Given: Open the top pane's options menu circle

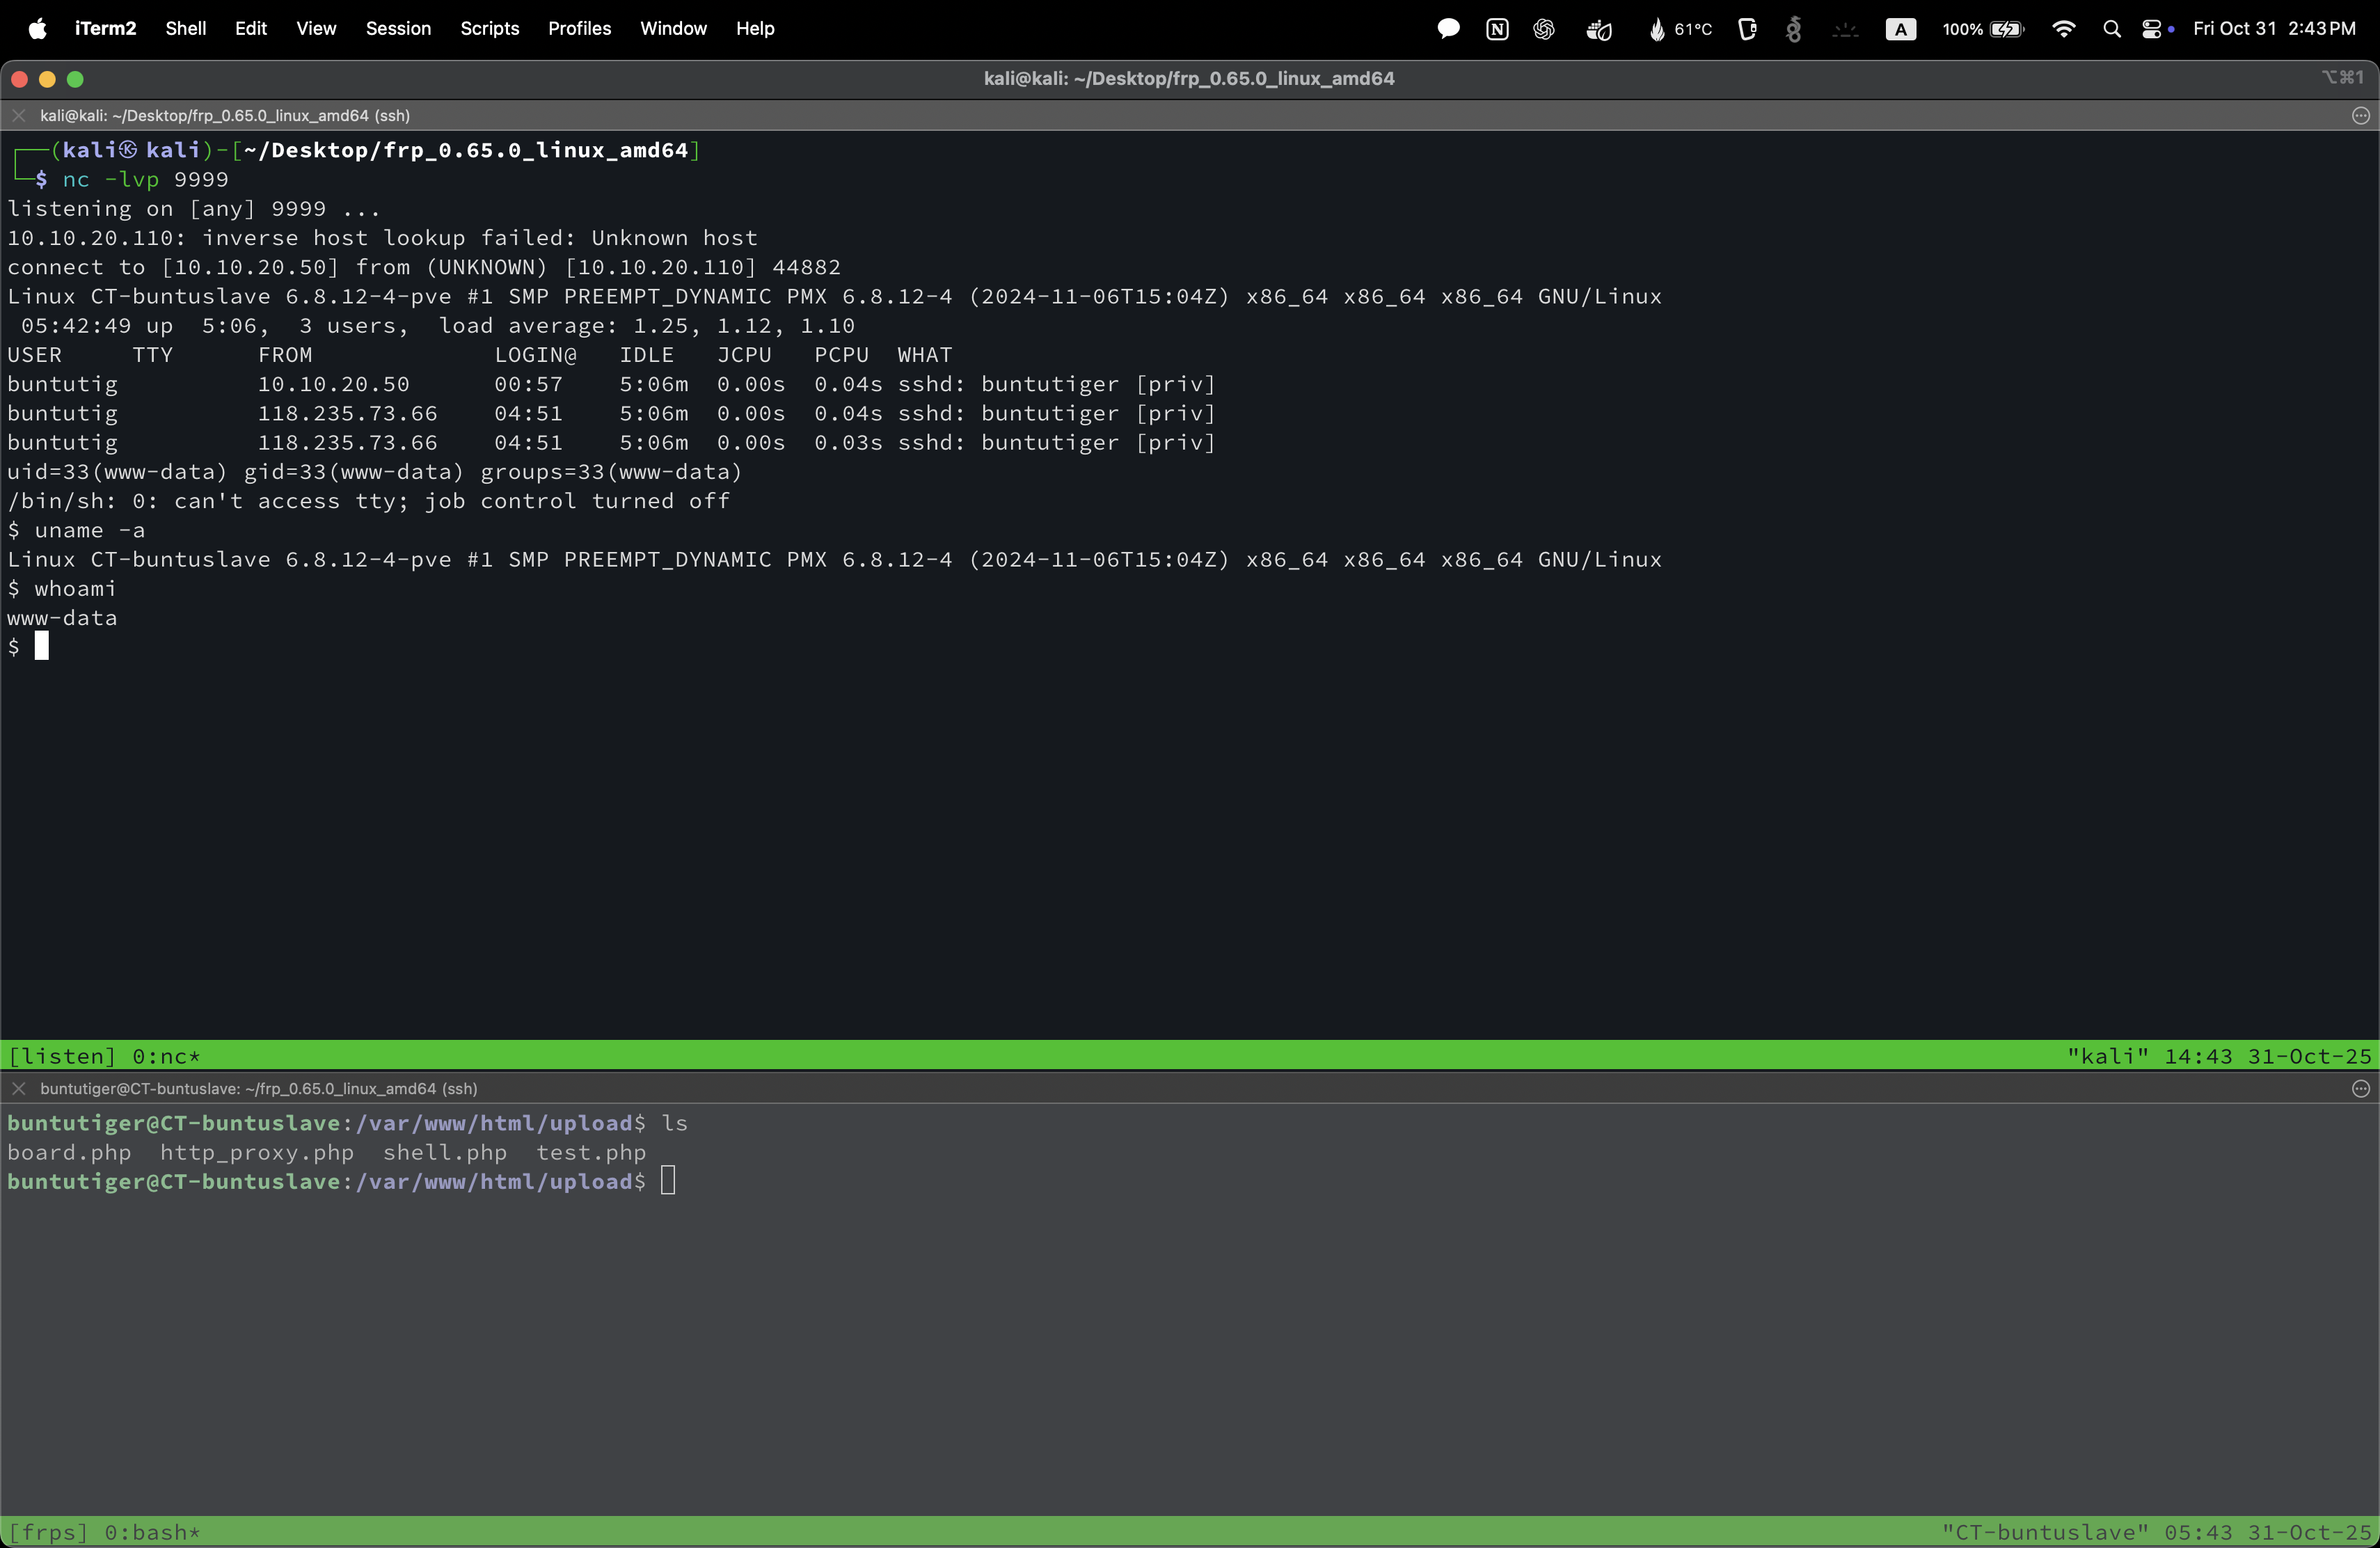Looking at the screenshot, I should coord(2360,116).
